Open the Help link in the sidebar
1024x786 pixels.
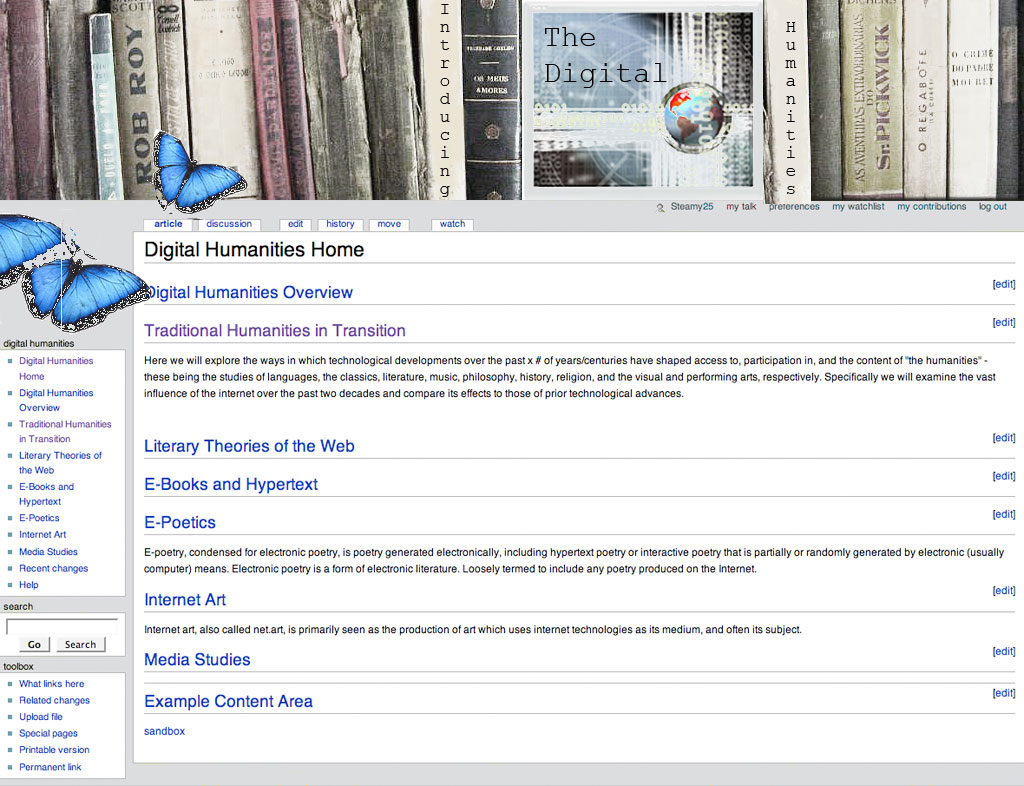[29, 585]
